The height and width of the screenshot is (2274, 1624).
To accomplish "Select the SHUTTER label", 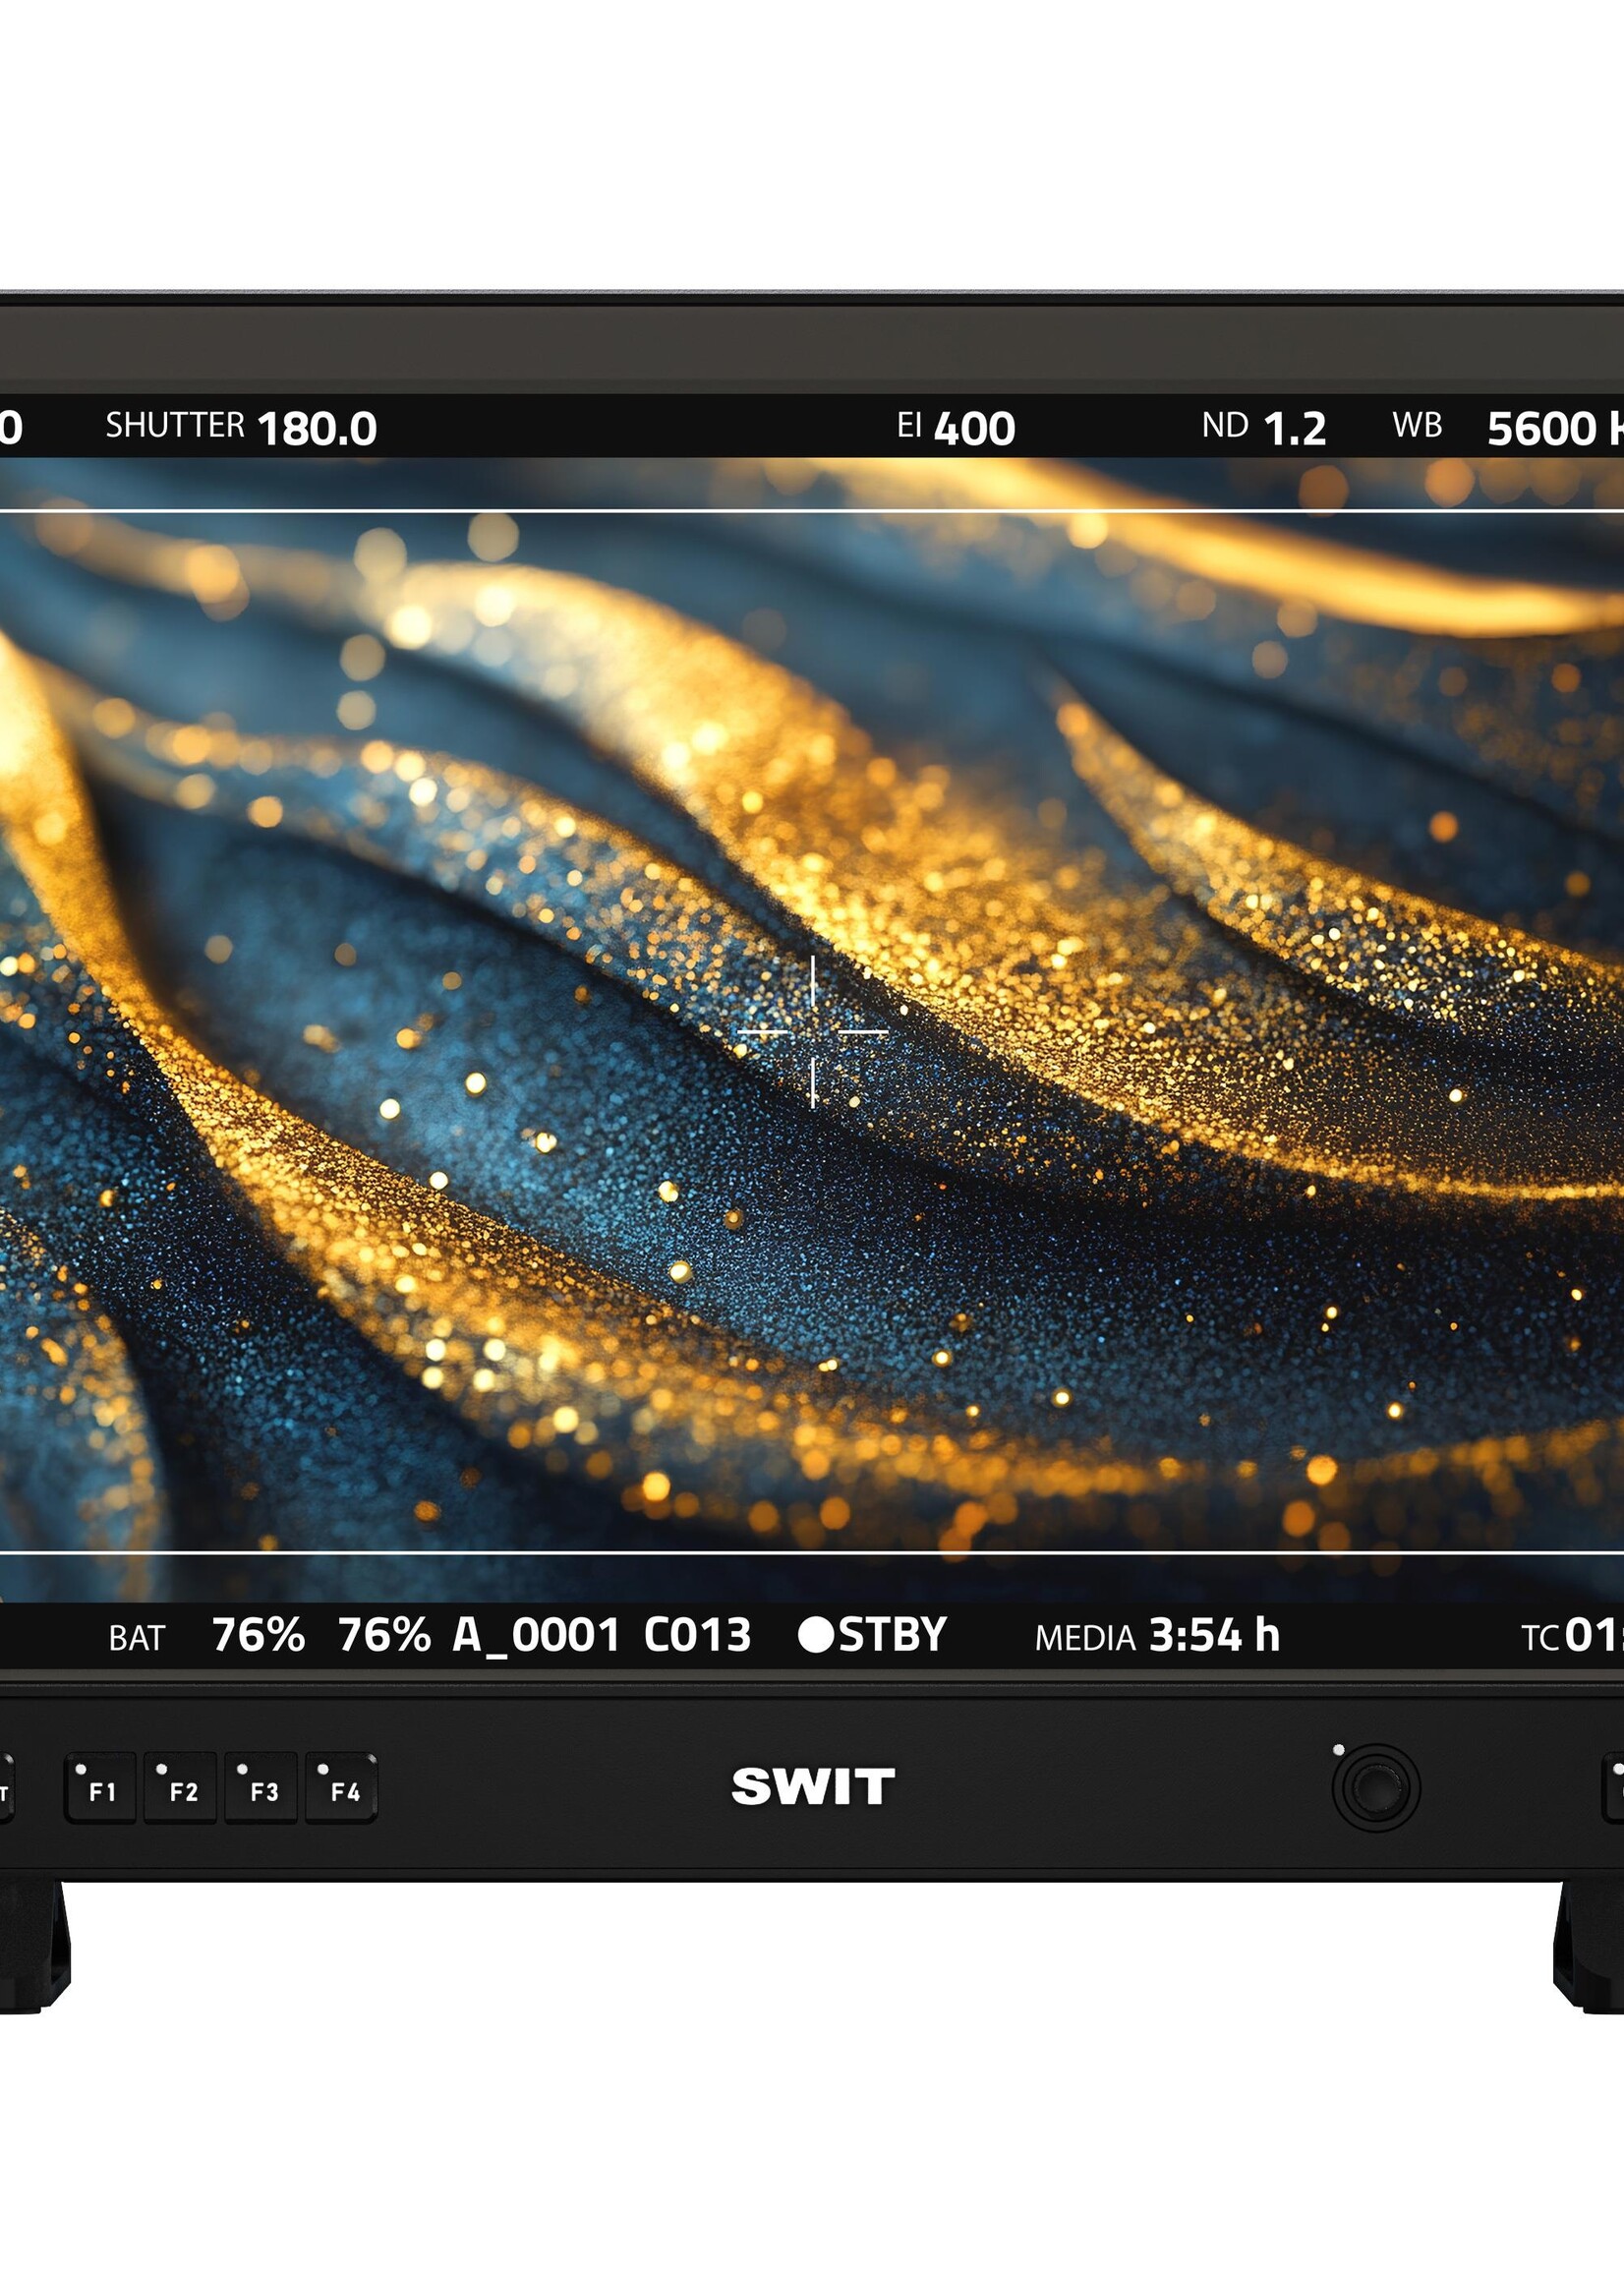I will click(x=175, y=426).
